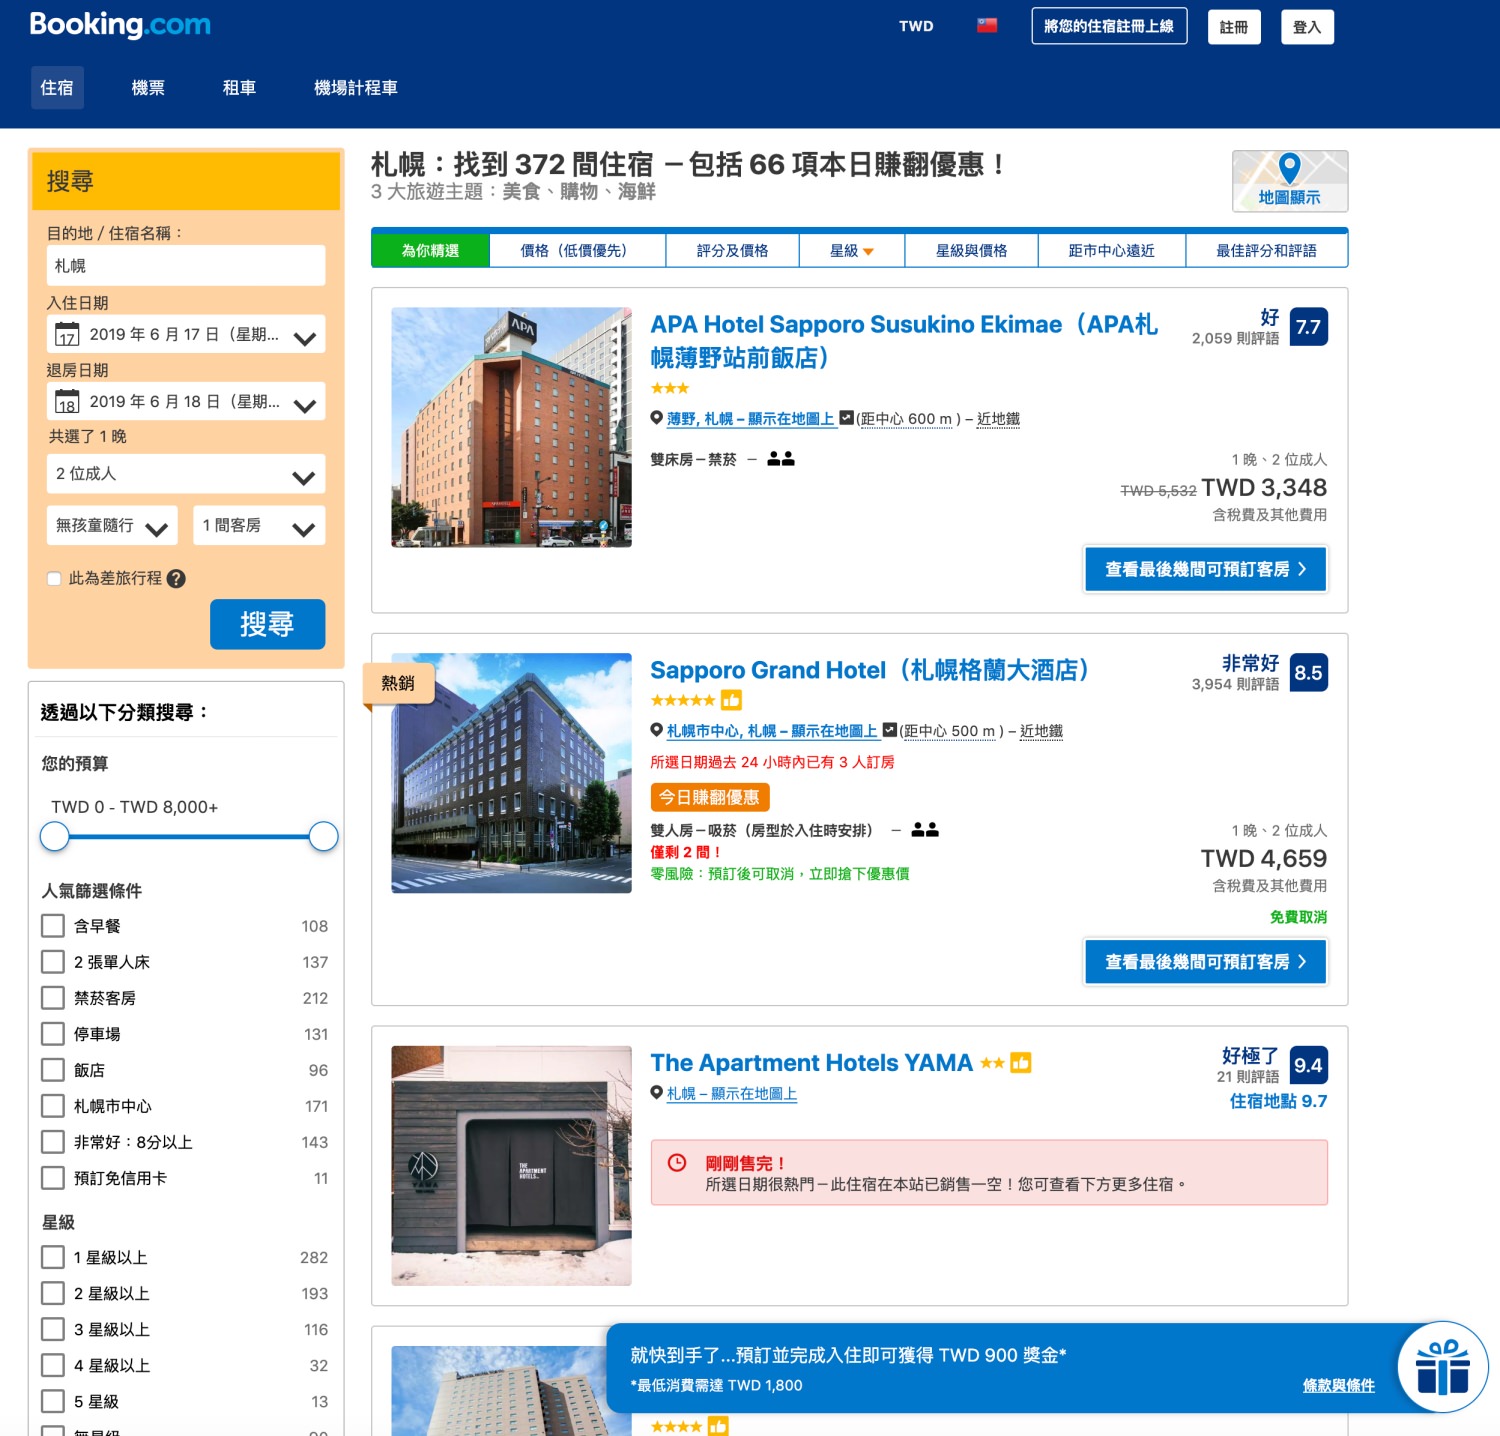Check the 札幌市中心 city center filter
This screenshot has width=1500, height=1436.
point(53,1106)
